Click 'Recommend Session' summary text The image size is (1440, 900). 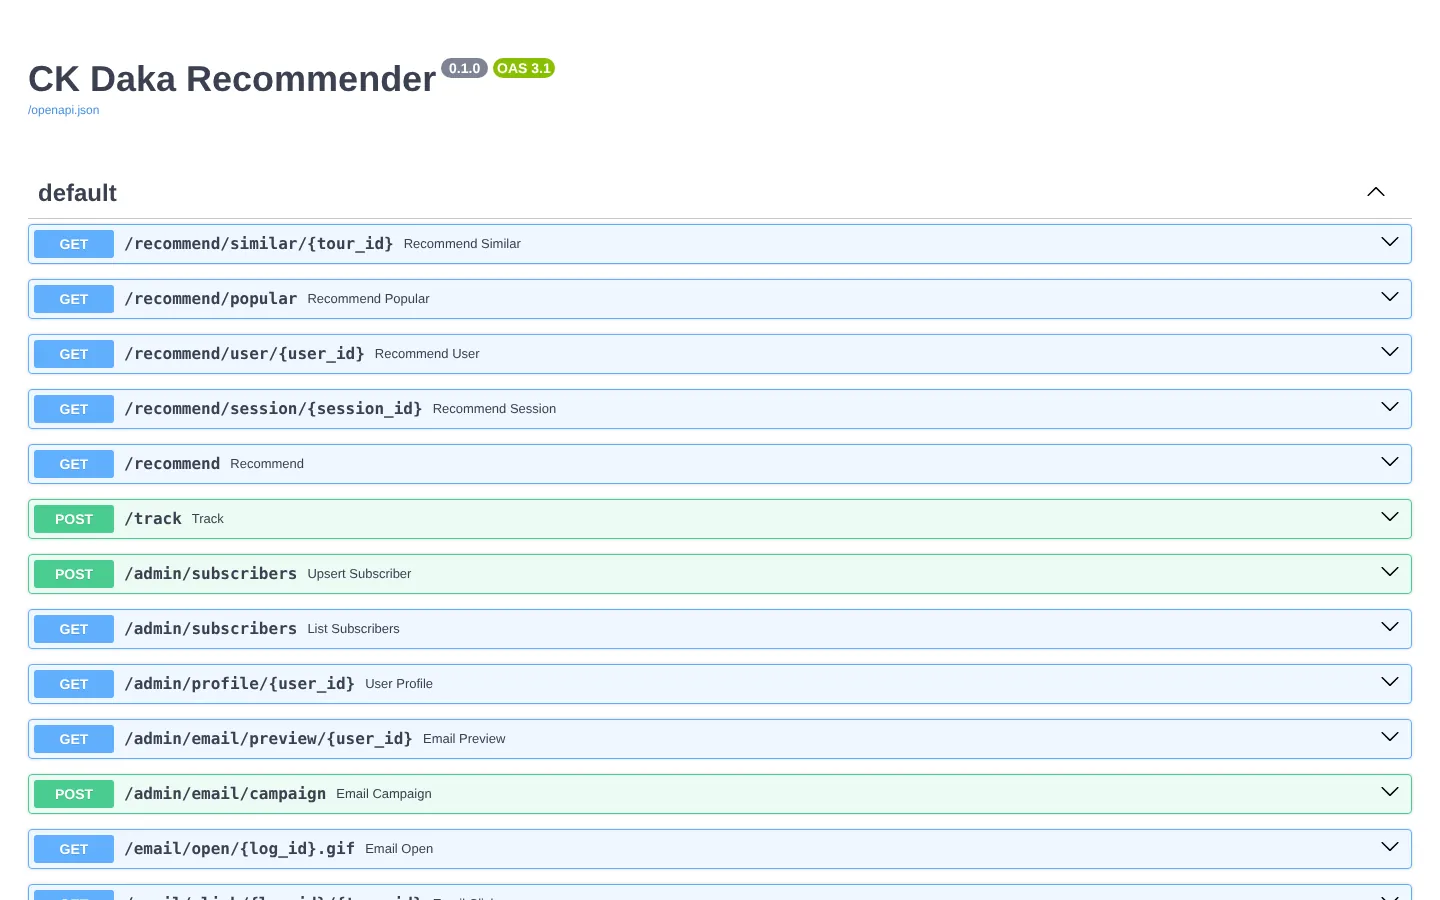tap(494, 409)
